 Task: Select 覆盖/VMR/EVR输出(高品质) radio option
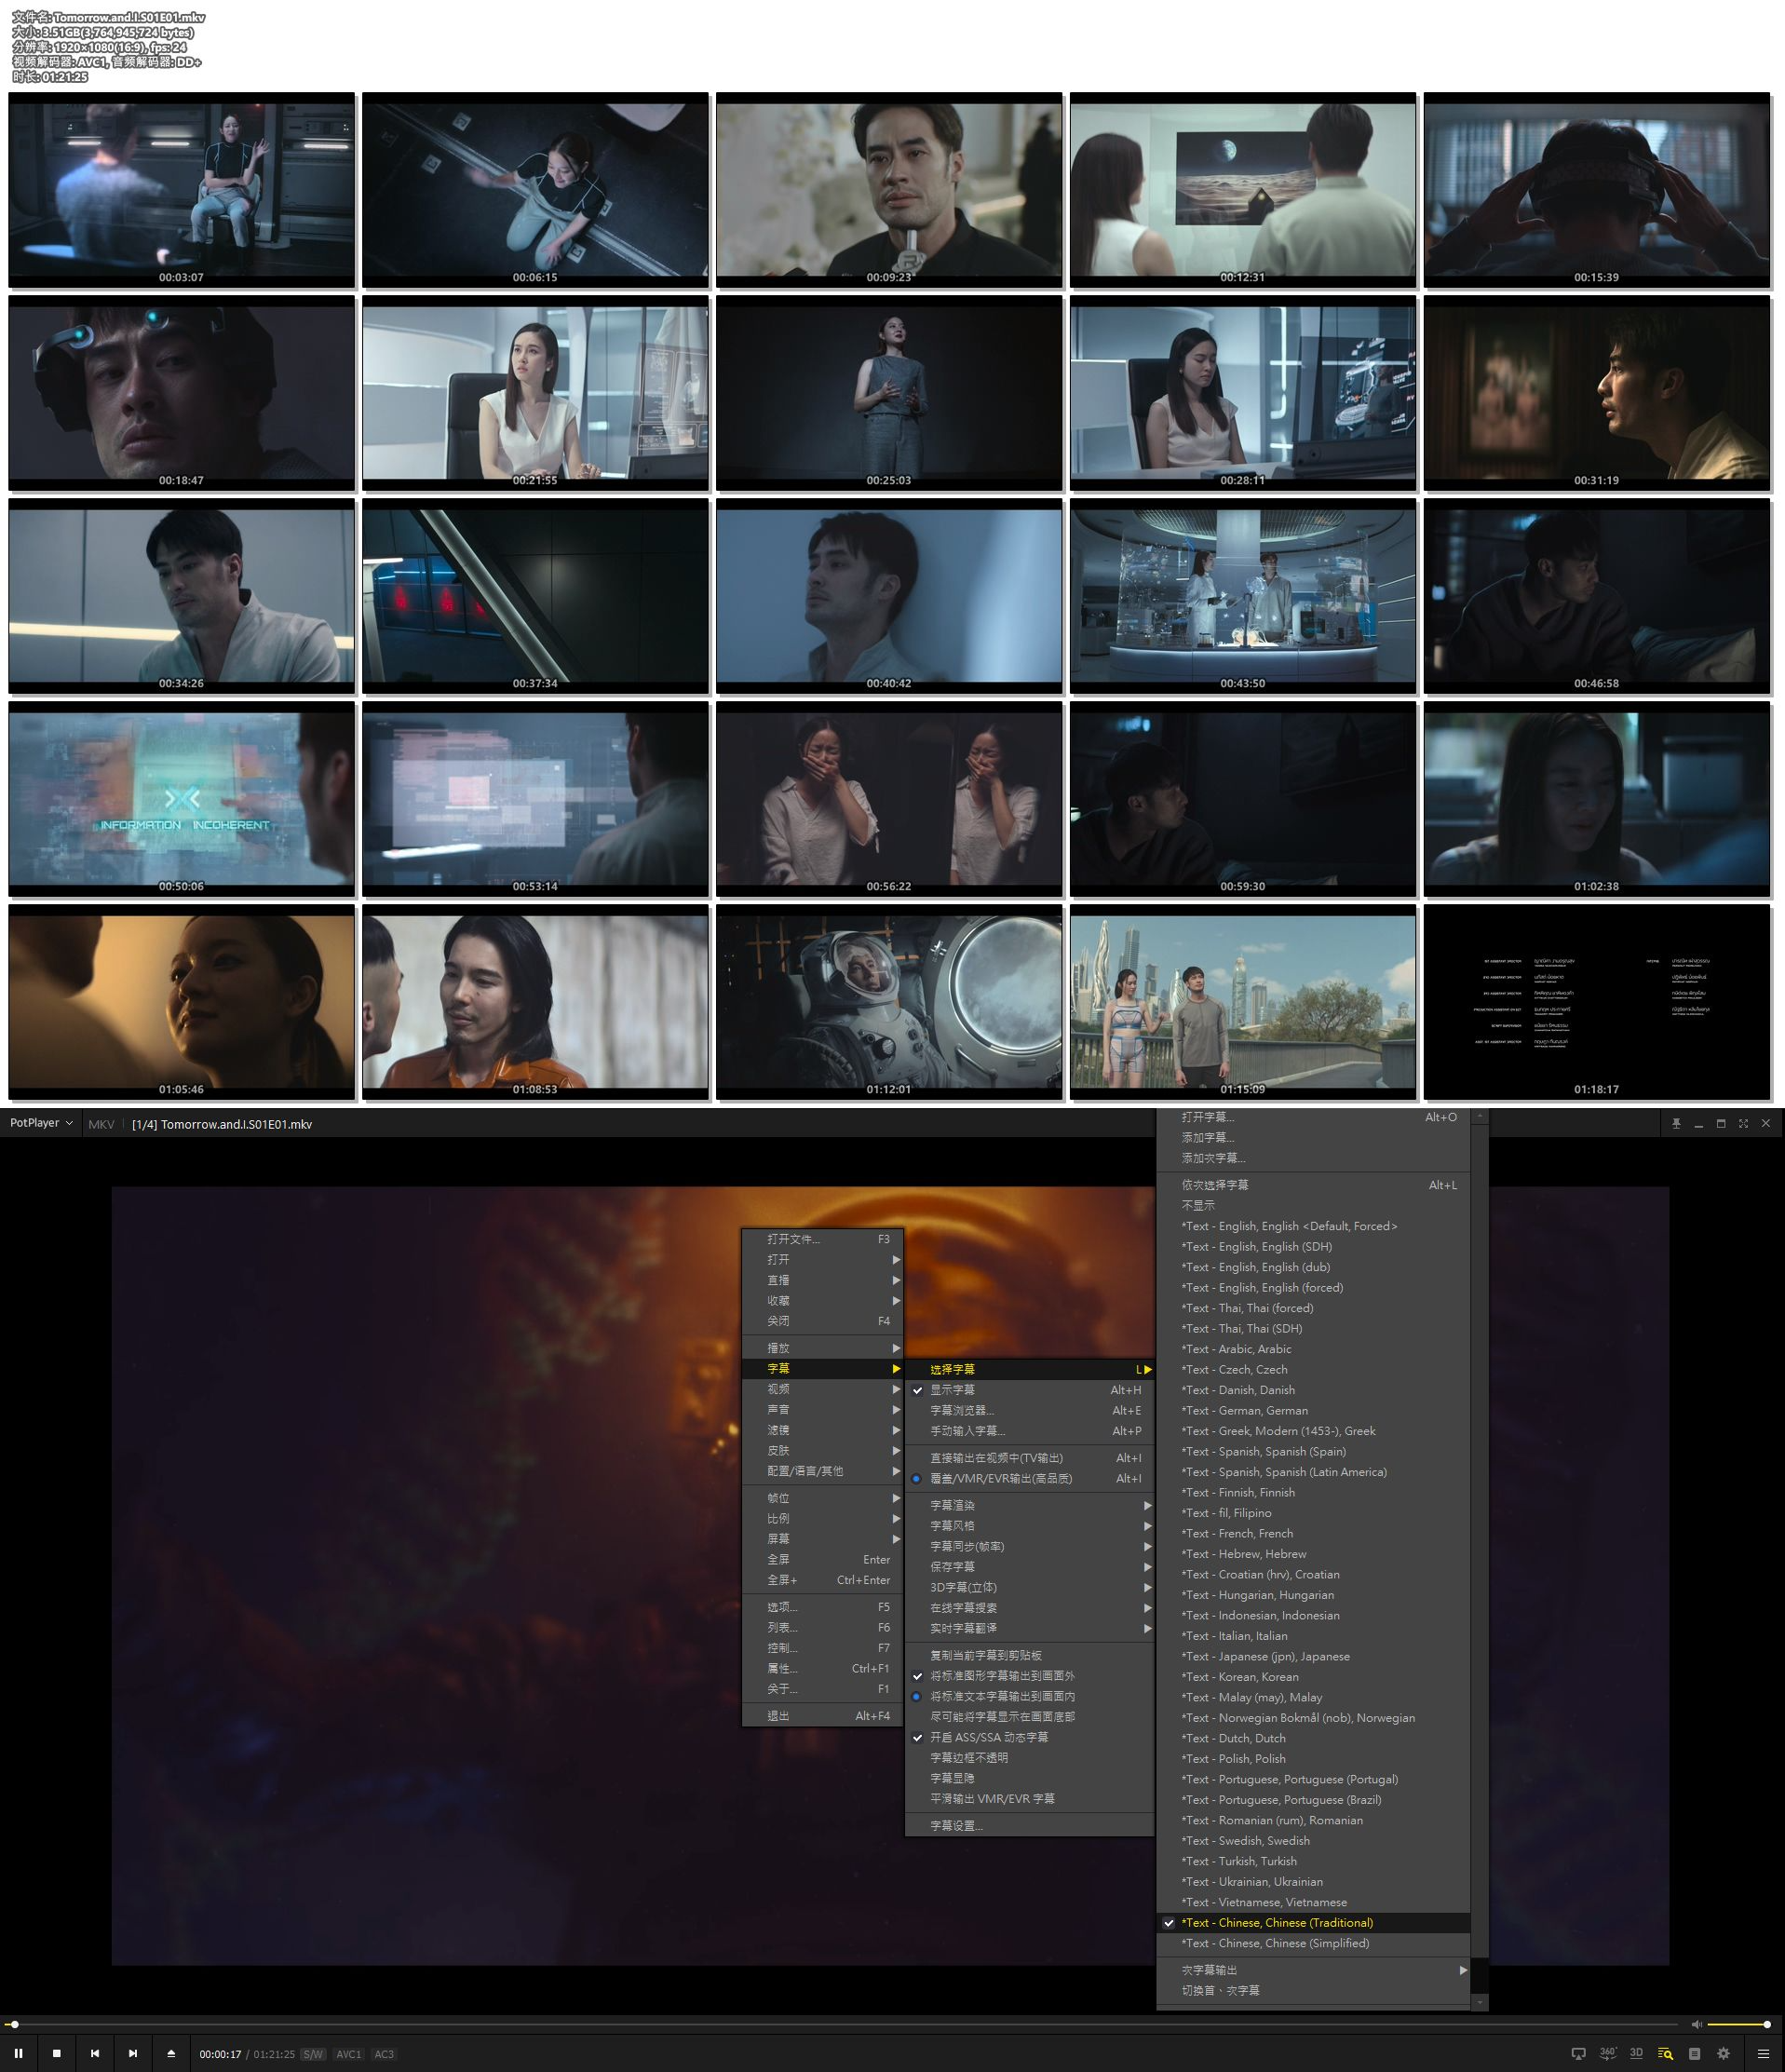(x=1030, y=1478)
